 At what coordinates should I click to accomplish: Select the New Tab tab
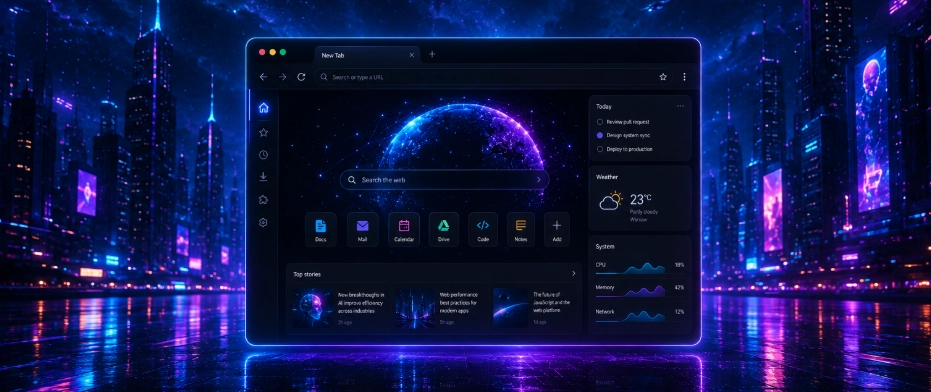pyautogui.click(x=368, y=55)
